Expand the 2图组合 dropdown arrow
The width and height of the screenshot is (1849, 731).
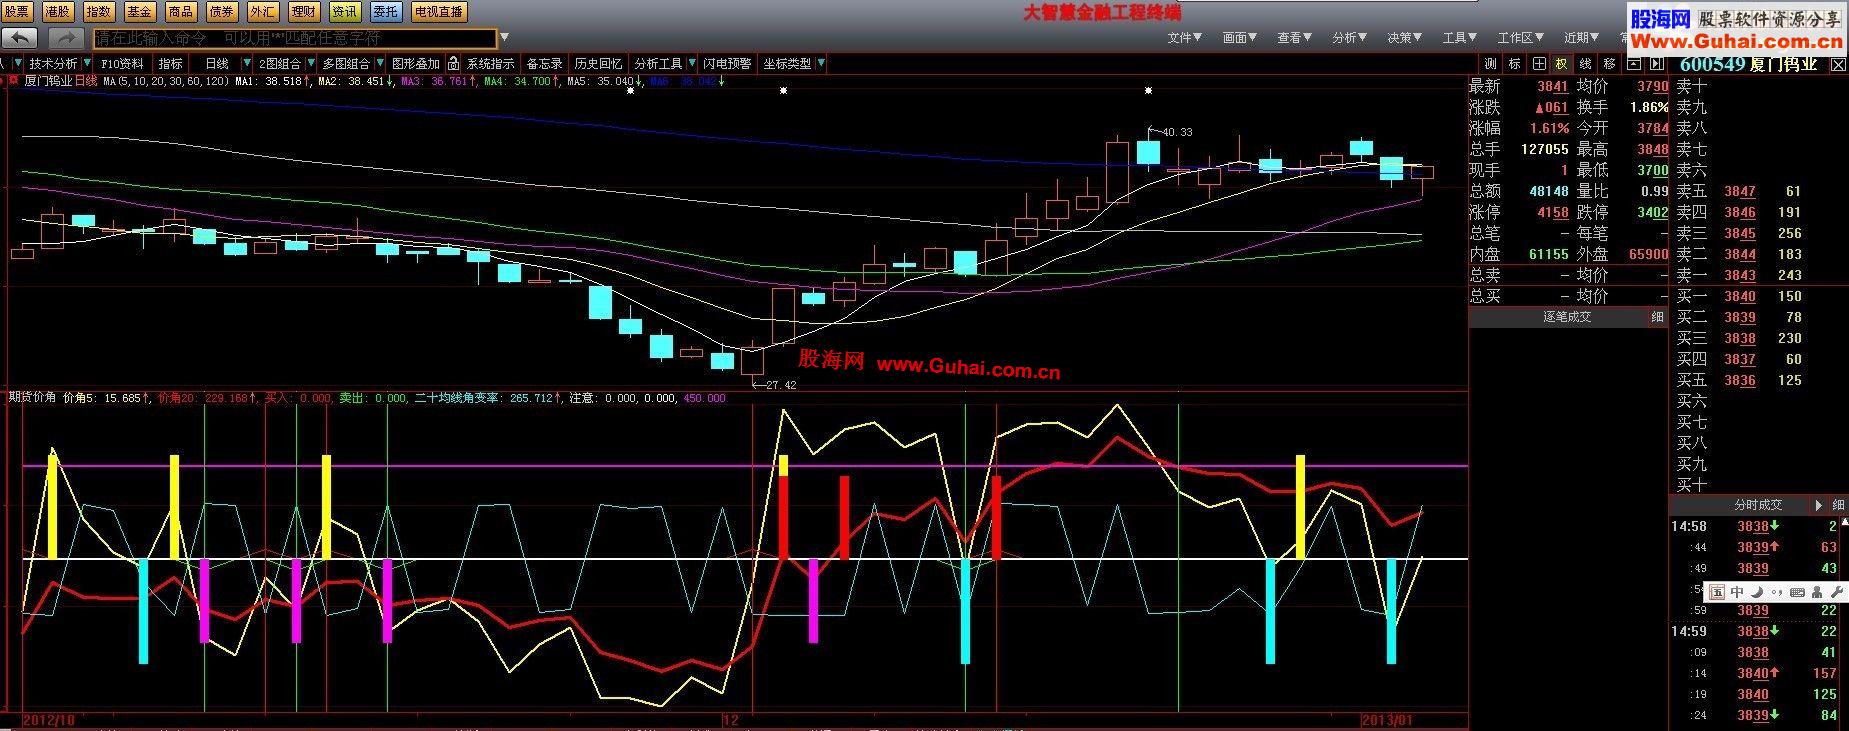click(x=311, y=63)
